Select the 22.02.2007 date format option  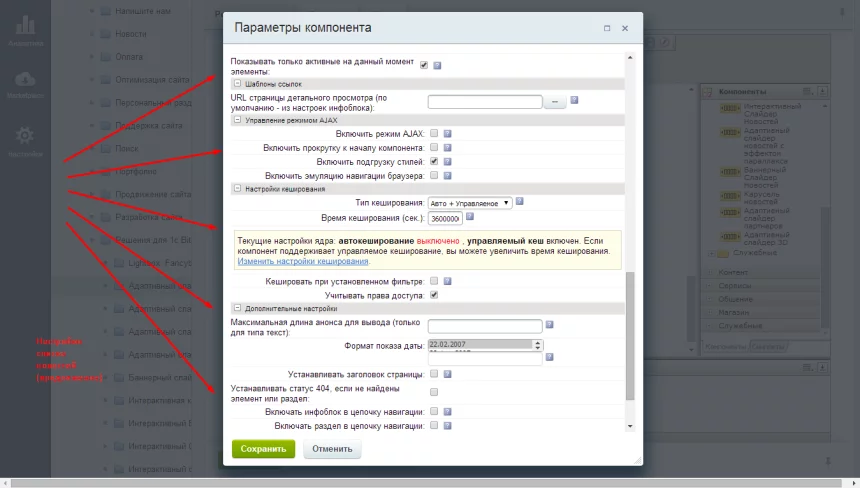coord(480,343)
